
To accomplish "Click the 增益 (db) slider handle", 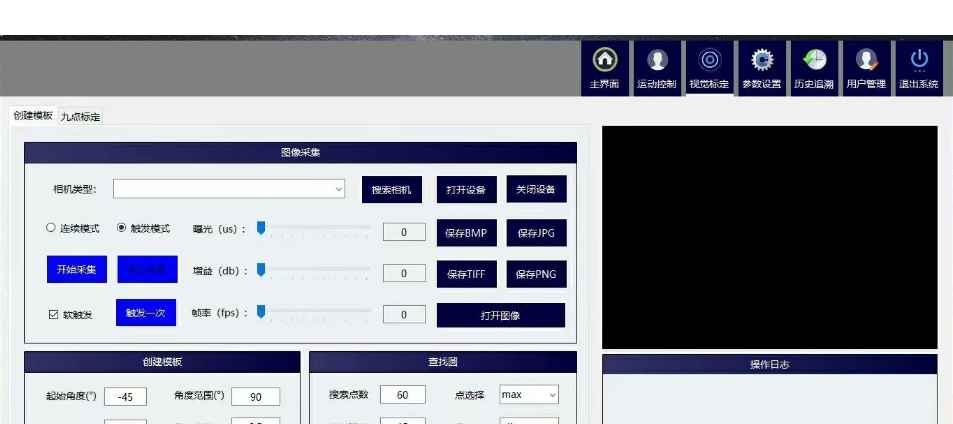I will [261, 270].
